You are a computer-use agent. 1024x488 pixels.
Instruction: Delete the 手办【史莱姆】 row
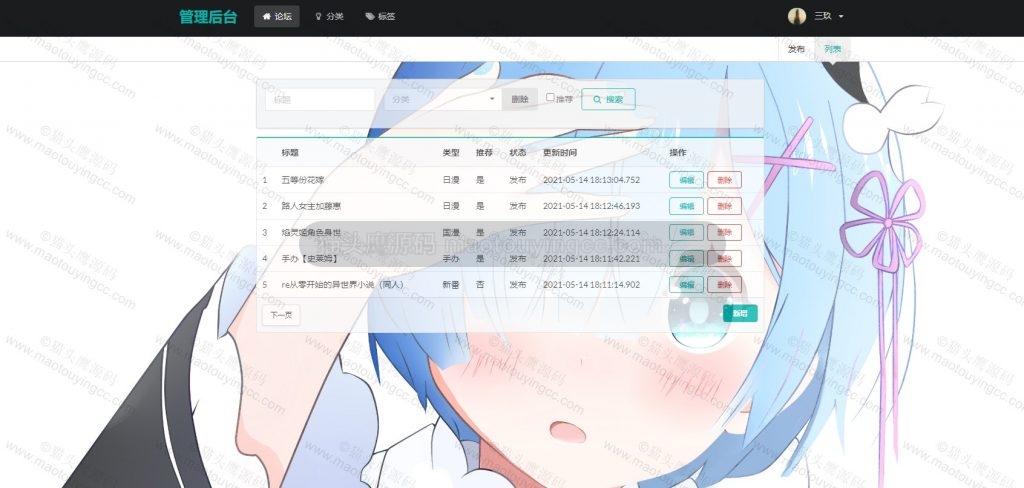724,259
